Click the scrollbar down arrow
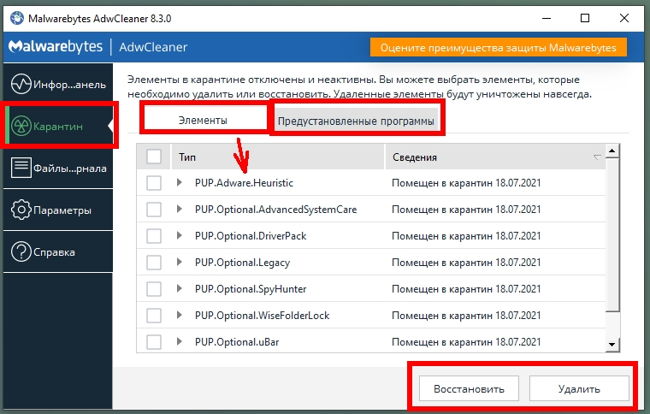The width and height of the screenshot is (650, 414). [612, 344]
